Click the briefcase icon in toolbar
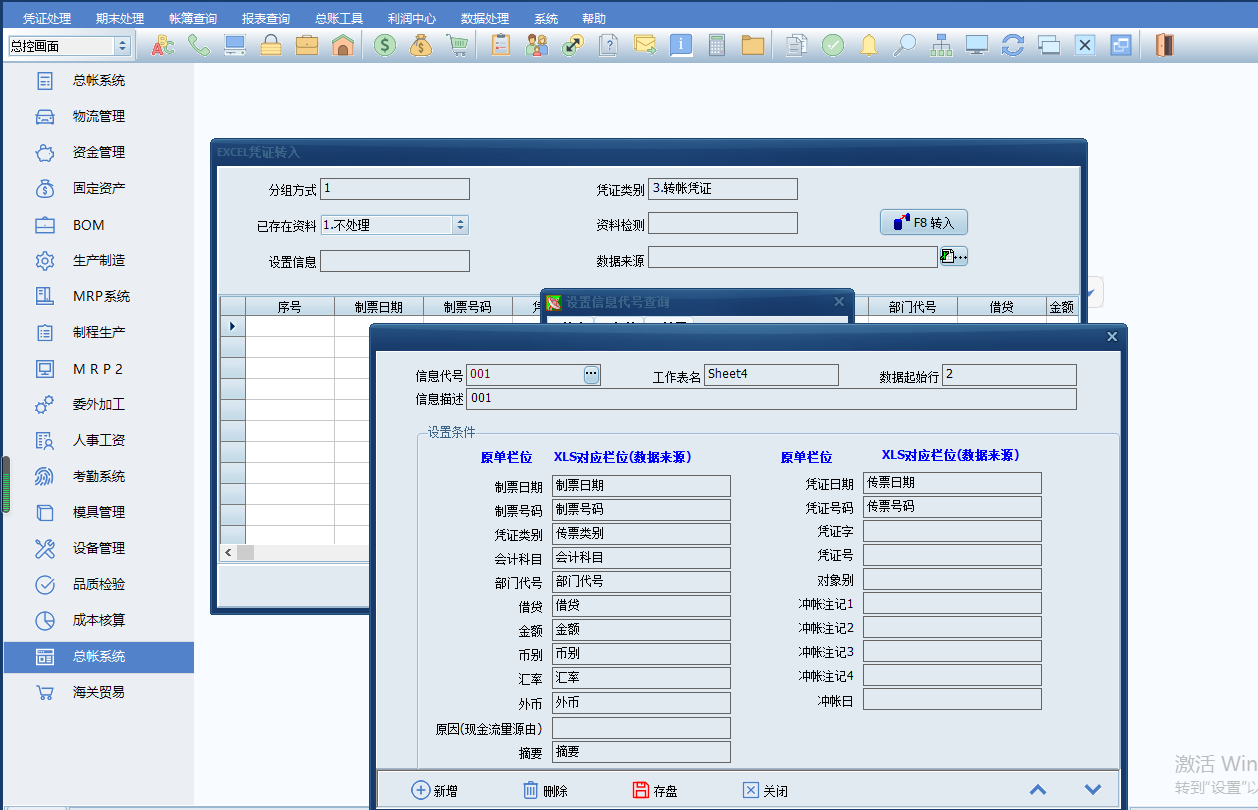 [x=307, y=45]
